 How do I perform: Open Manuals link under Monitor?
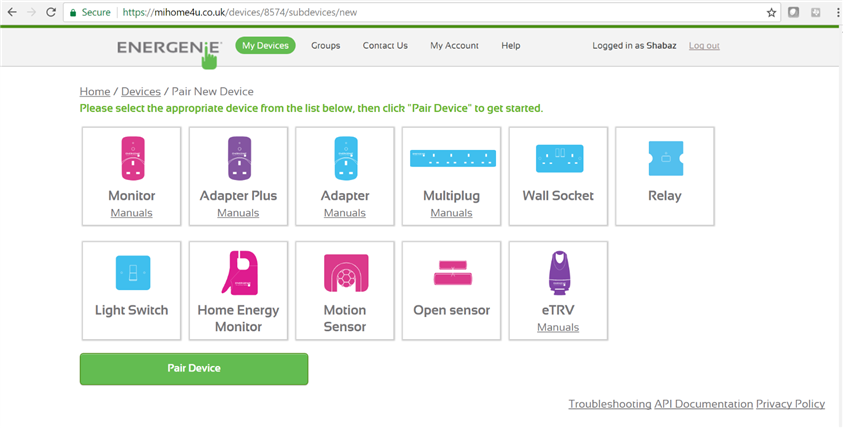[132, 213]
